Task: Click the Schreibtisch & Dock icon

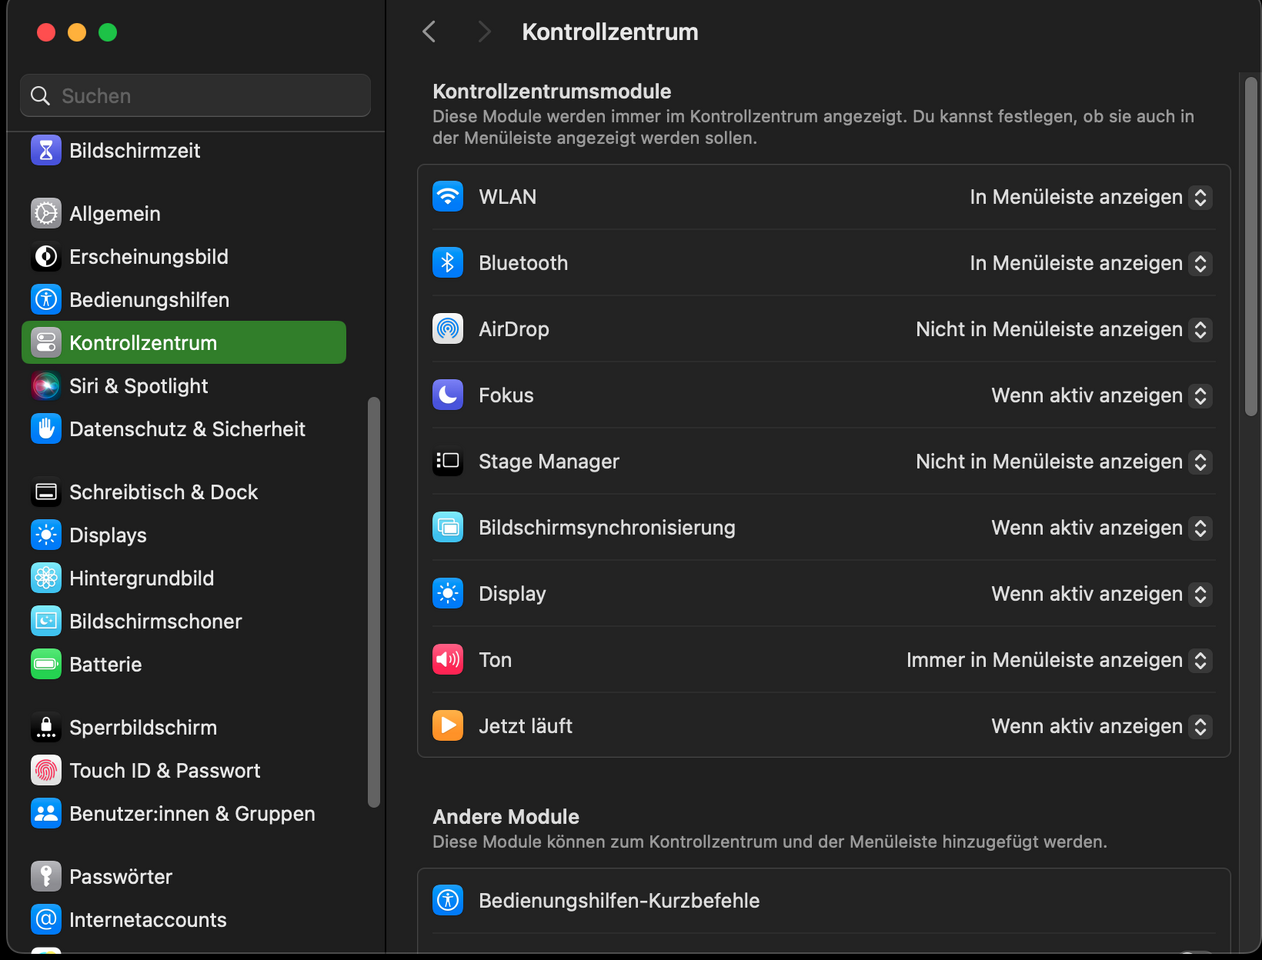Action: pos(46,491)
